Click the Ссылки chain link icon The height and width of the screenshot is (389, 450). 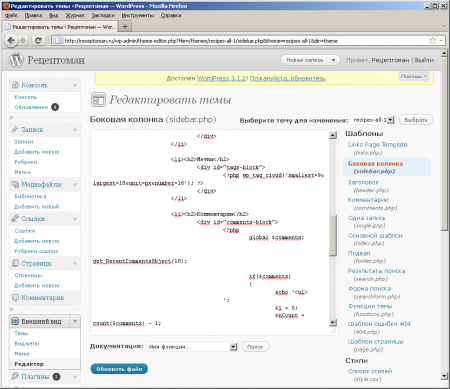15,218
